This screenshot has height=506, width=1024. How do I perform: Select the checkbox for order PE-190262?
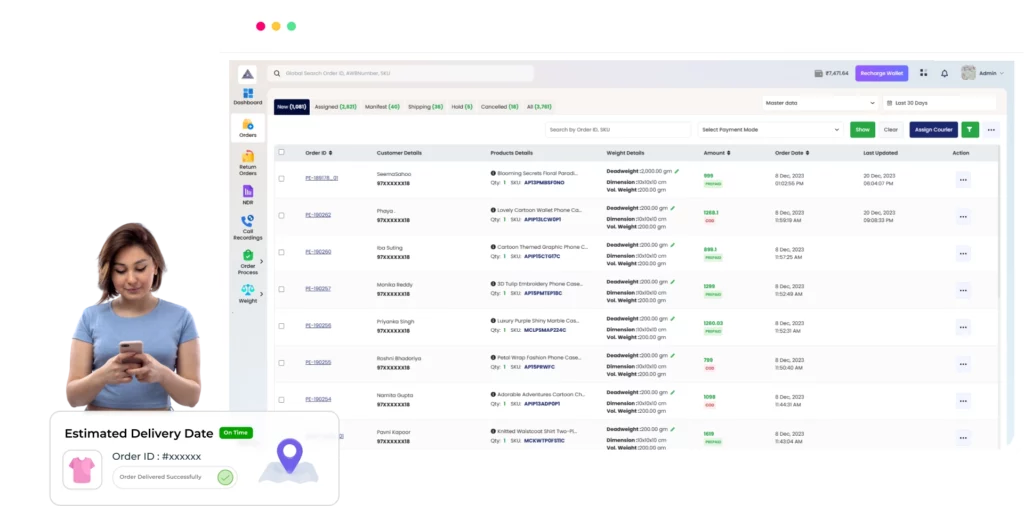[x=281, y=215]
